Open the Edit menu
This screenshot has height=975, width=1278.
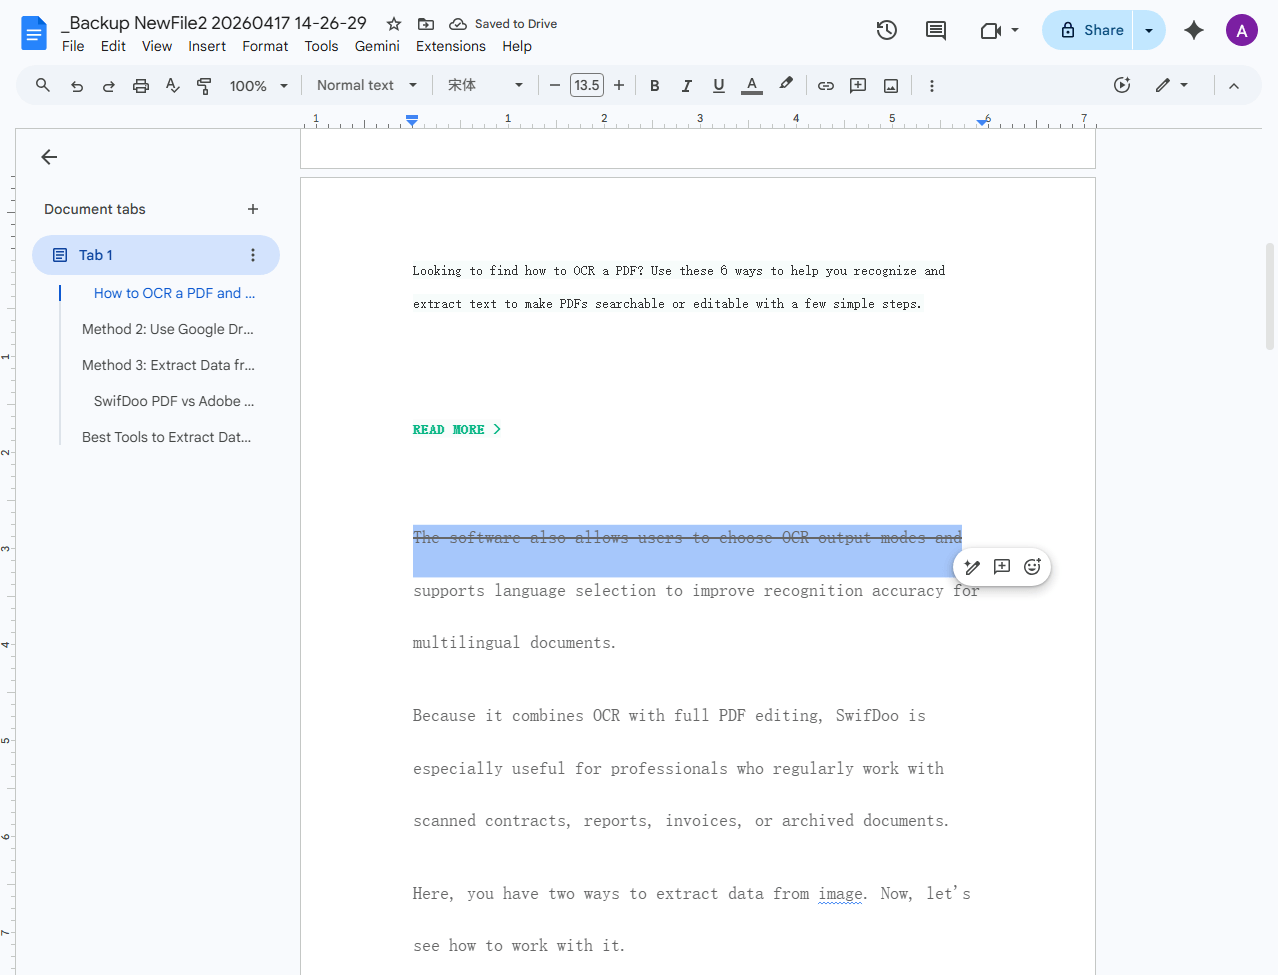pyautogui.click(x=113, y=46)
